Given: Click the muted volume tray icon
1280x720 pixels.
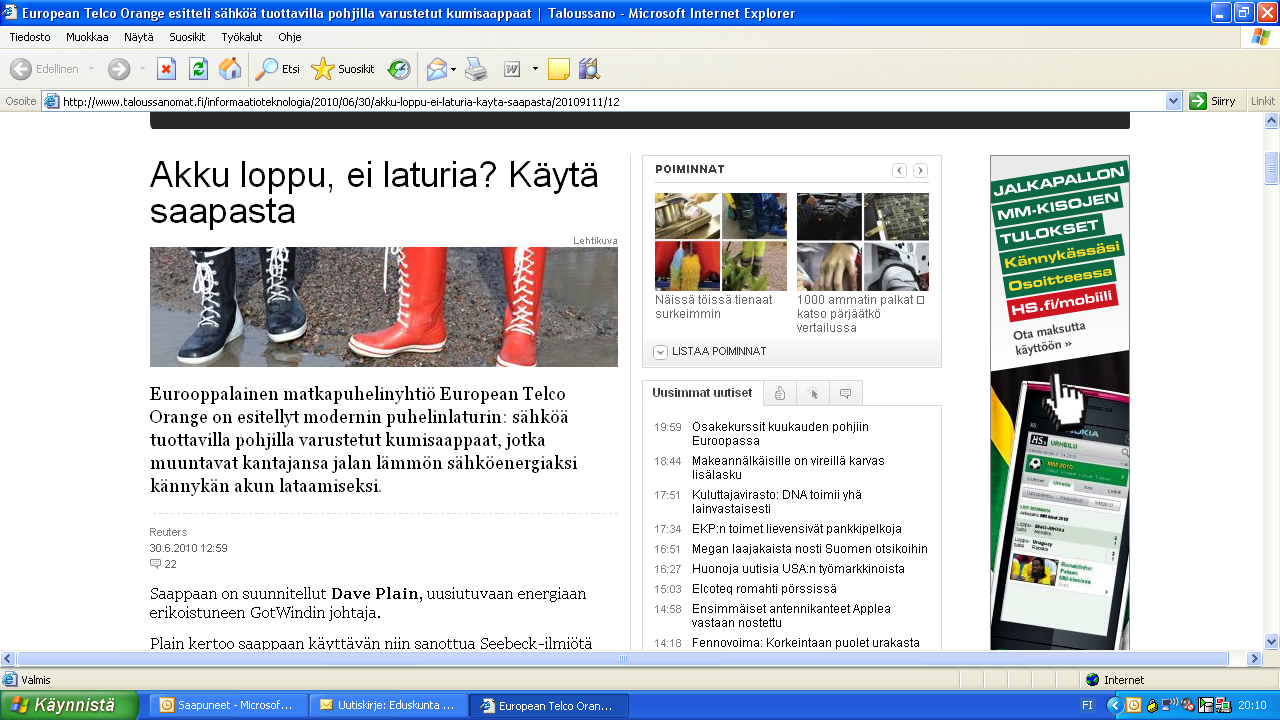Looking at the screenshot, I should 1186,705.
